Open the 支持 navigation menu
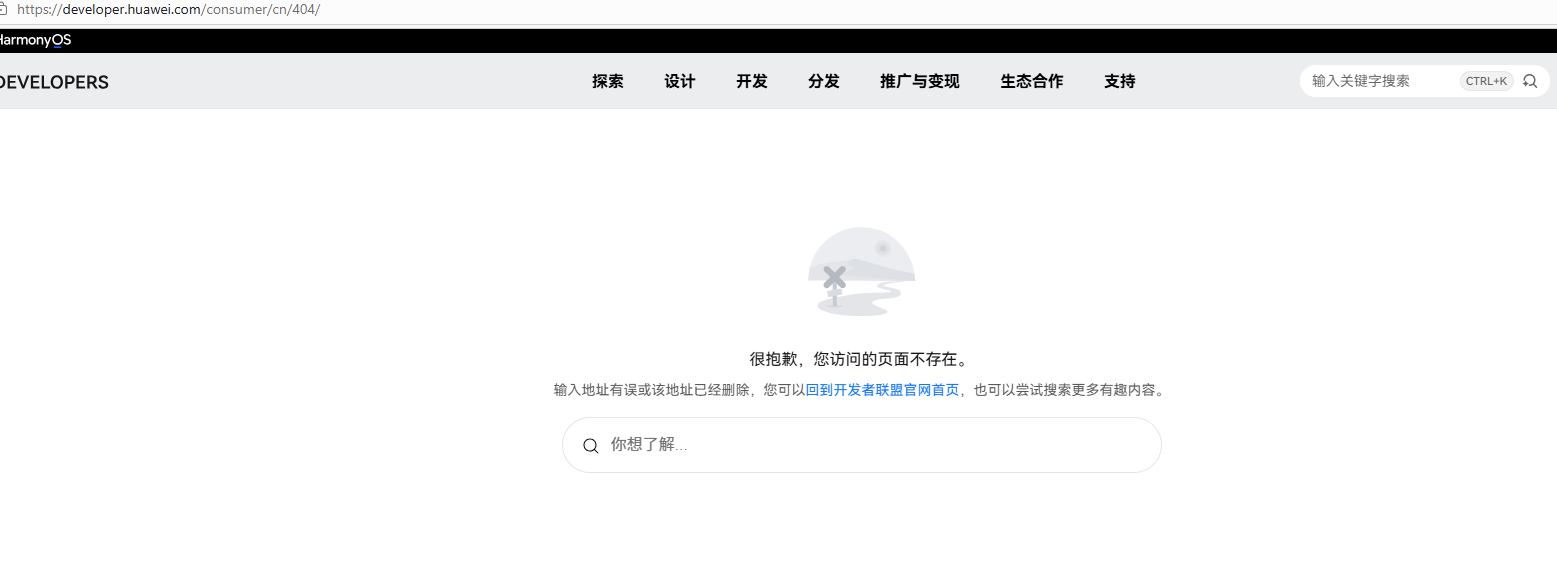The width and height of the screenshot is (1557, 563). point(1120,82)
